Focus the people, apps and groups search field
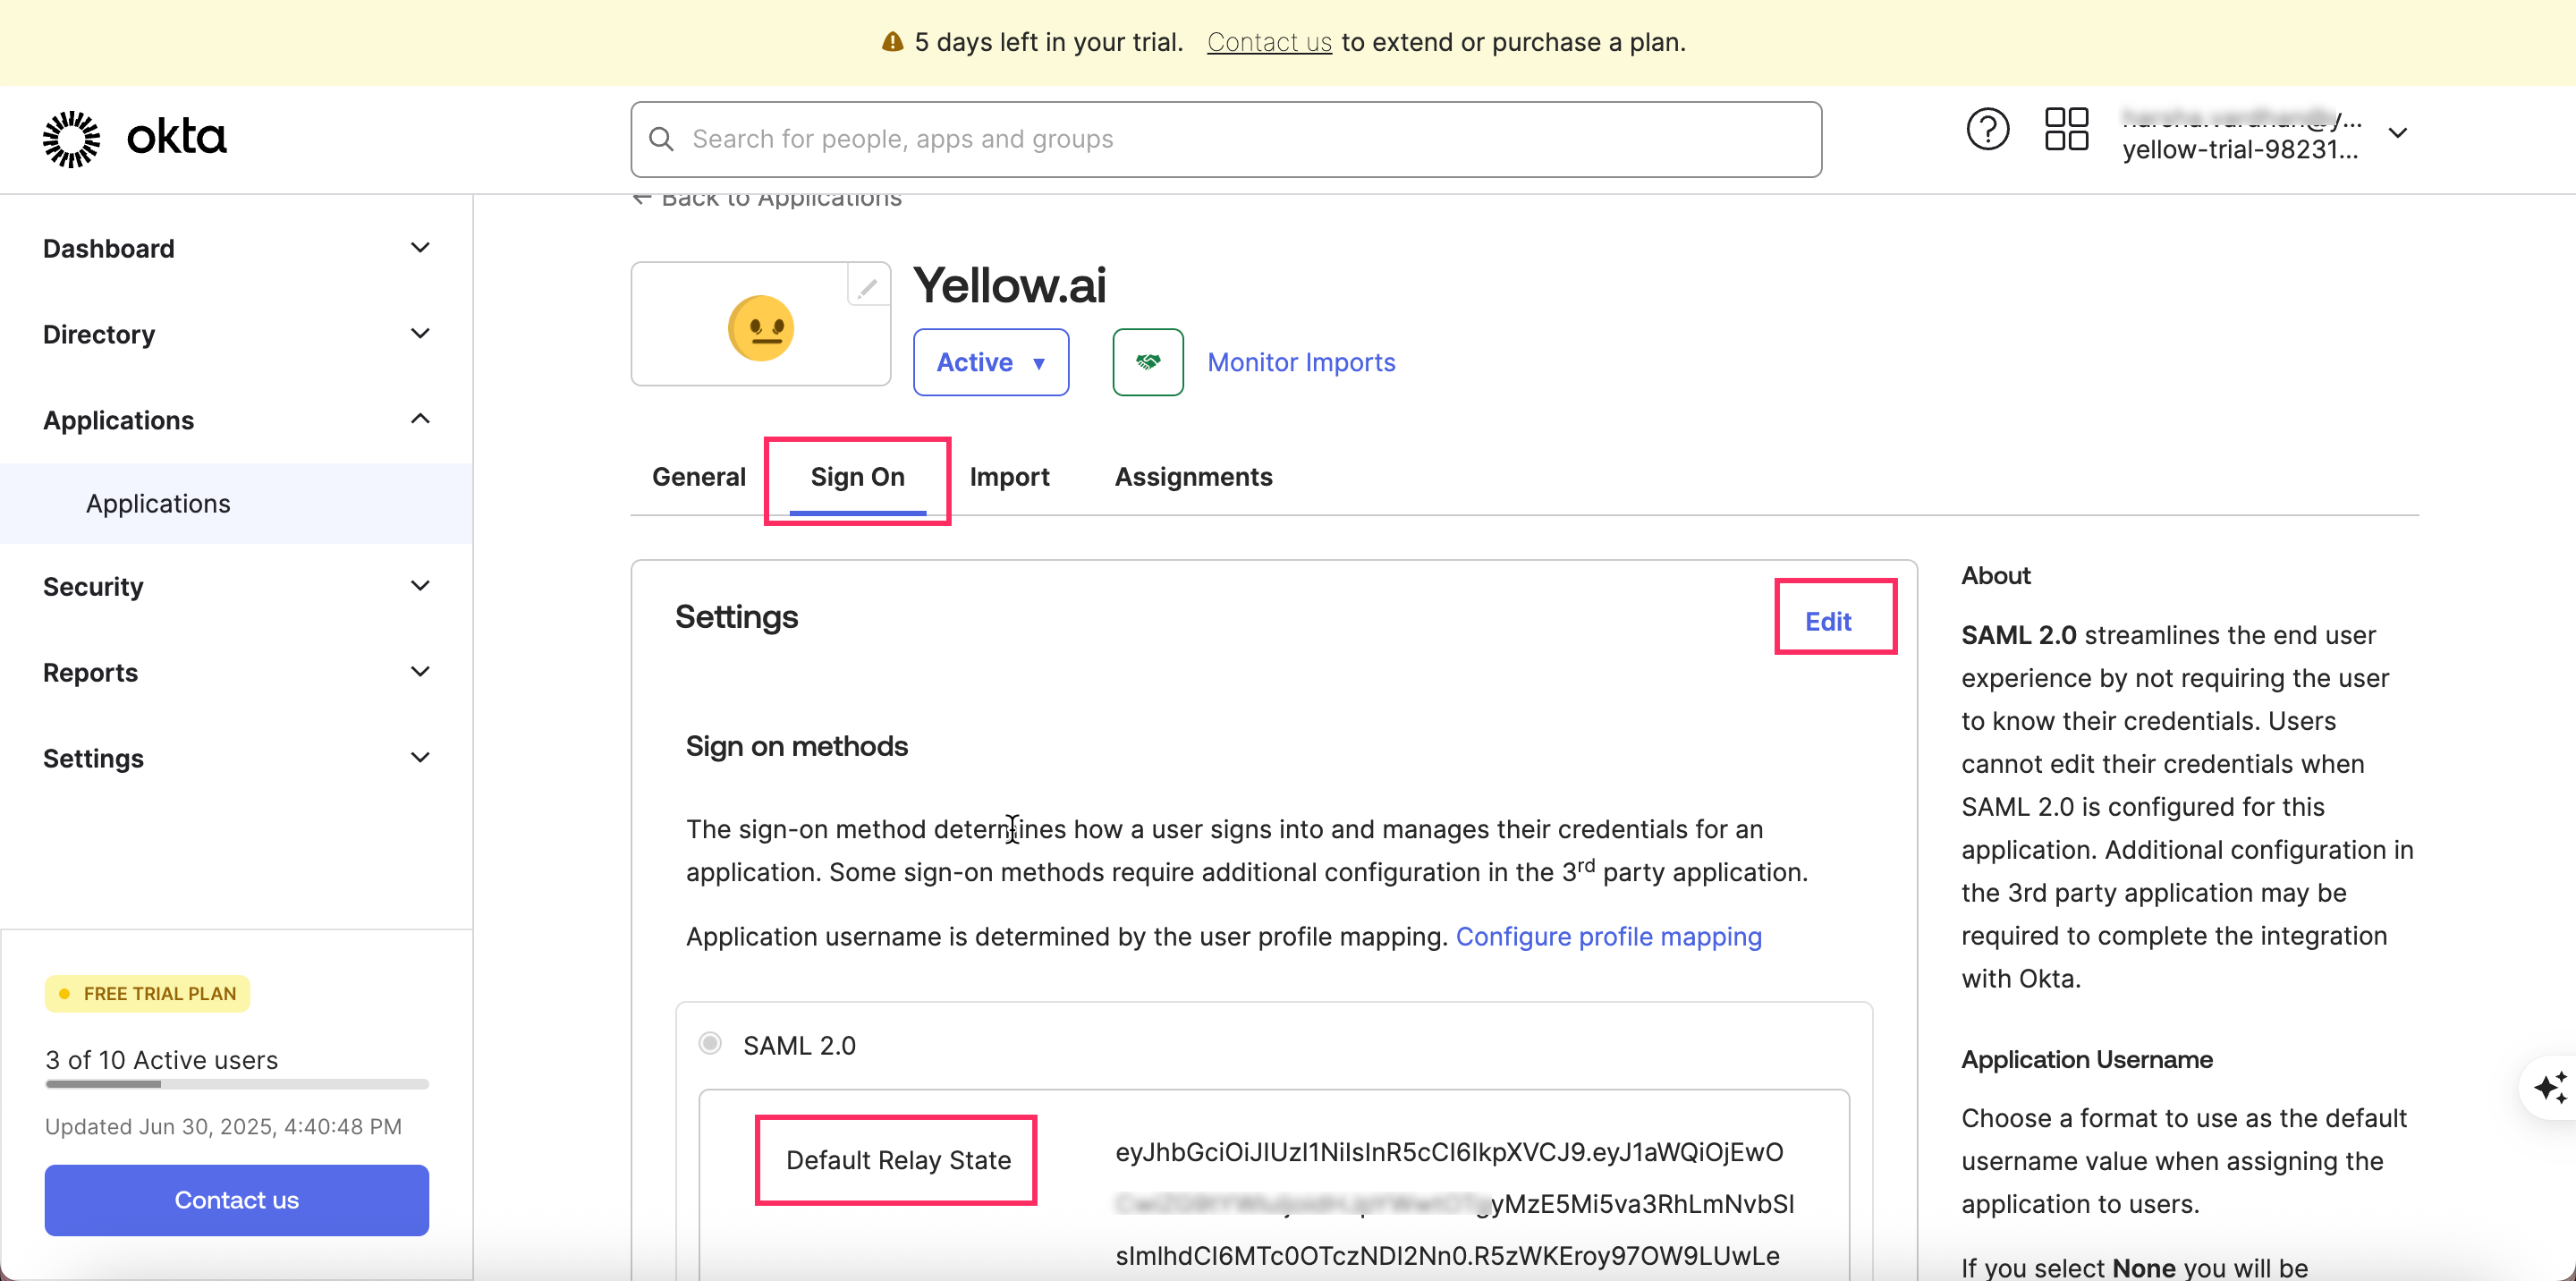Image resolution: width=2576 pixels, height=1281 pixels. coord(1225,139)
